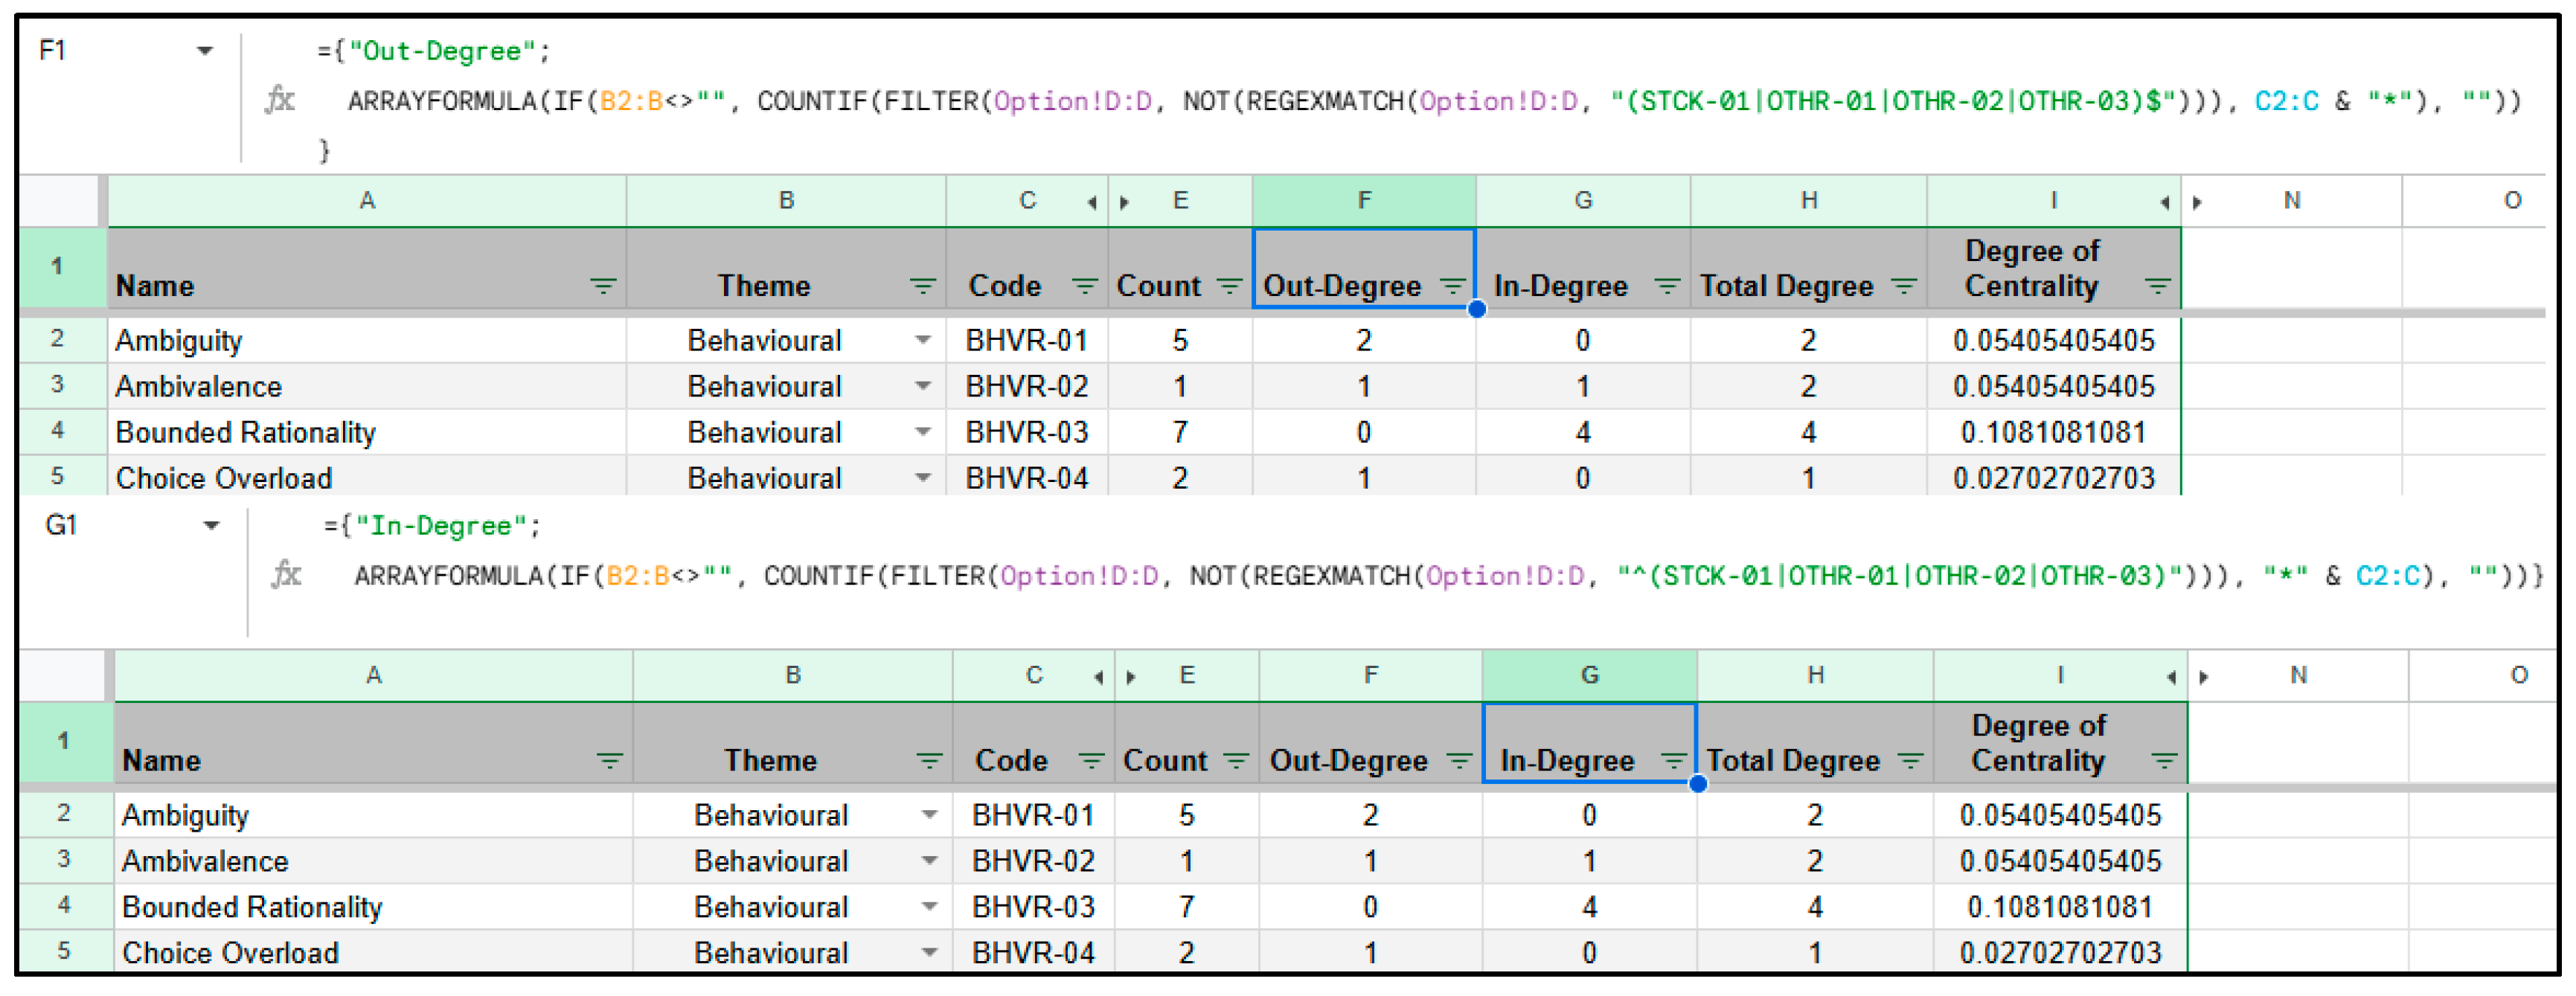Open Theme dropdown for Ambiguity in top table
The height and width of the screenshot is (996, 2576).
tap(923, 341)
